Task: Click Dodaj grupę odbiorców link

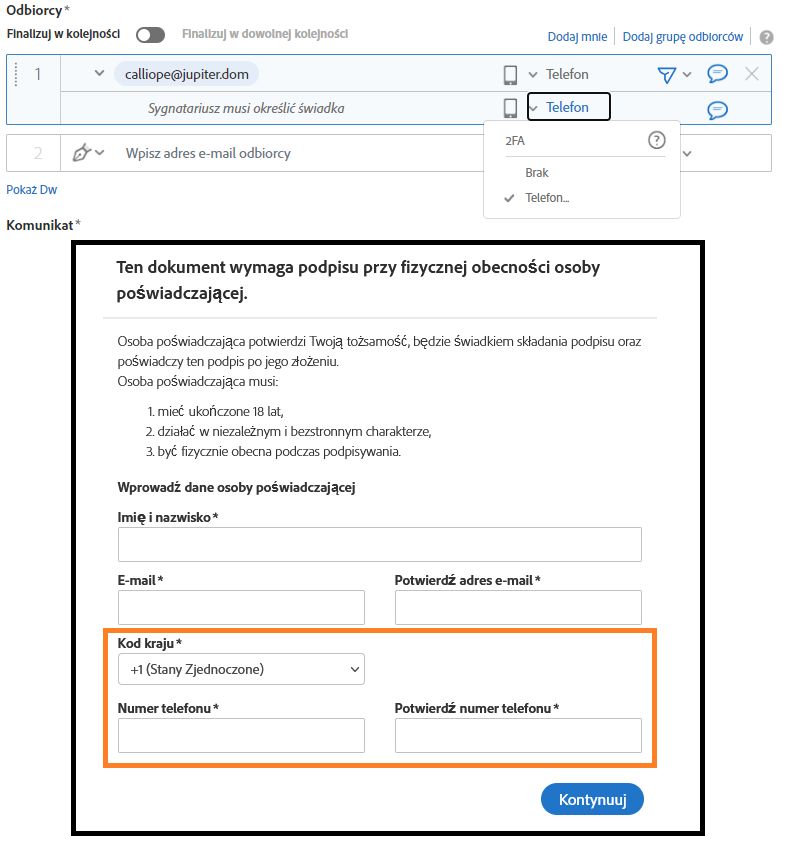Action: [682, 36]
